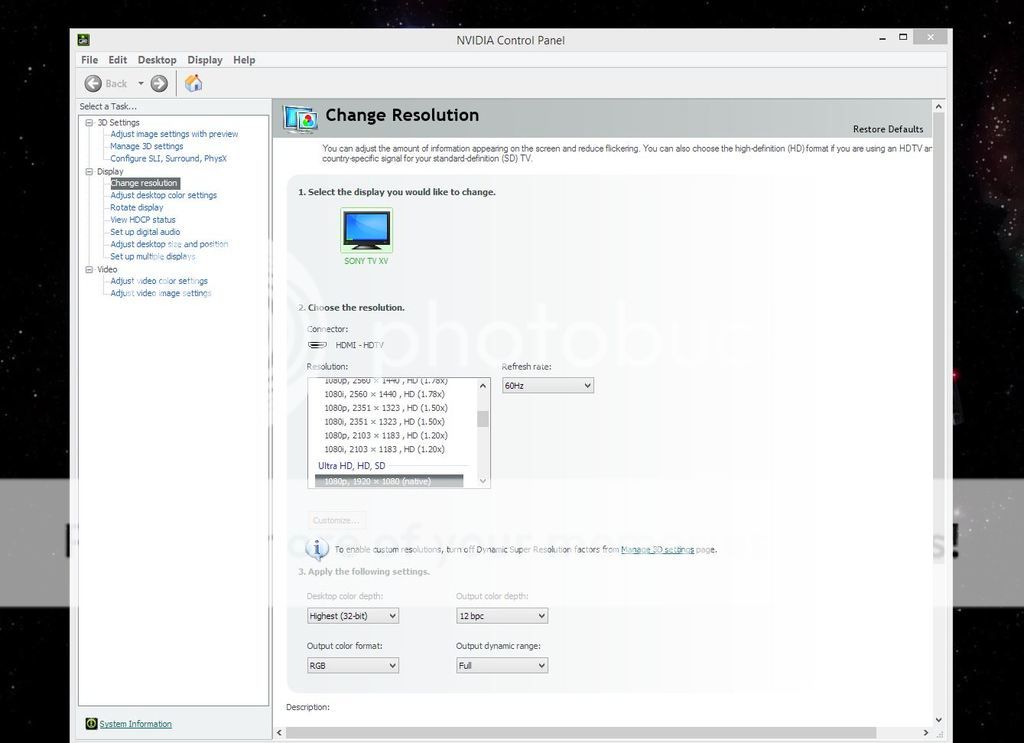The image size is (1024, 743).
Task: Collapse the Video tree node
Action: coord(89,270)
